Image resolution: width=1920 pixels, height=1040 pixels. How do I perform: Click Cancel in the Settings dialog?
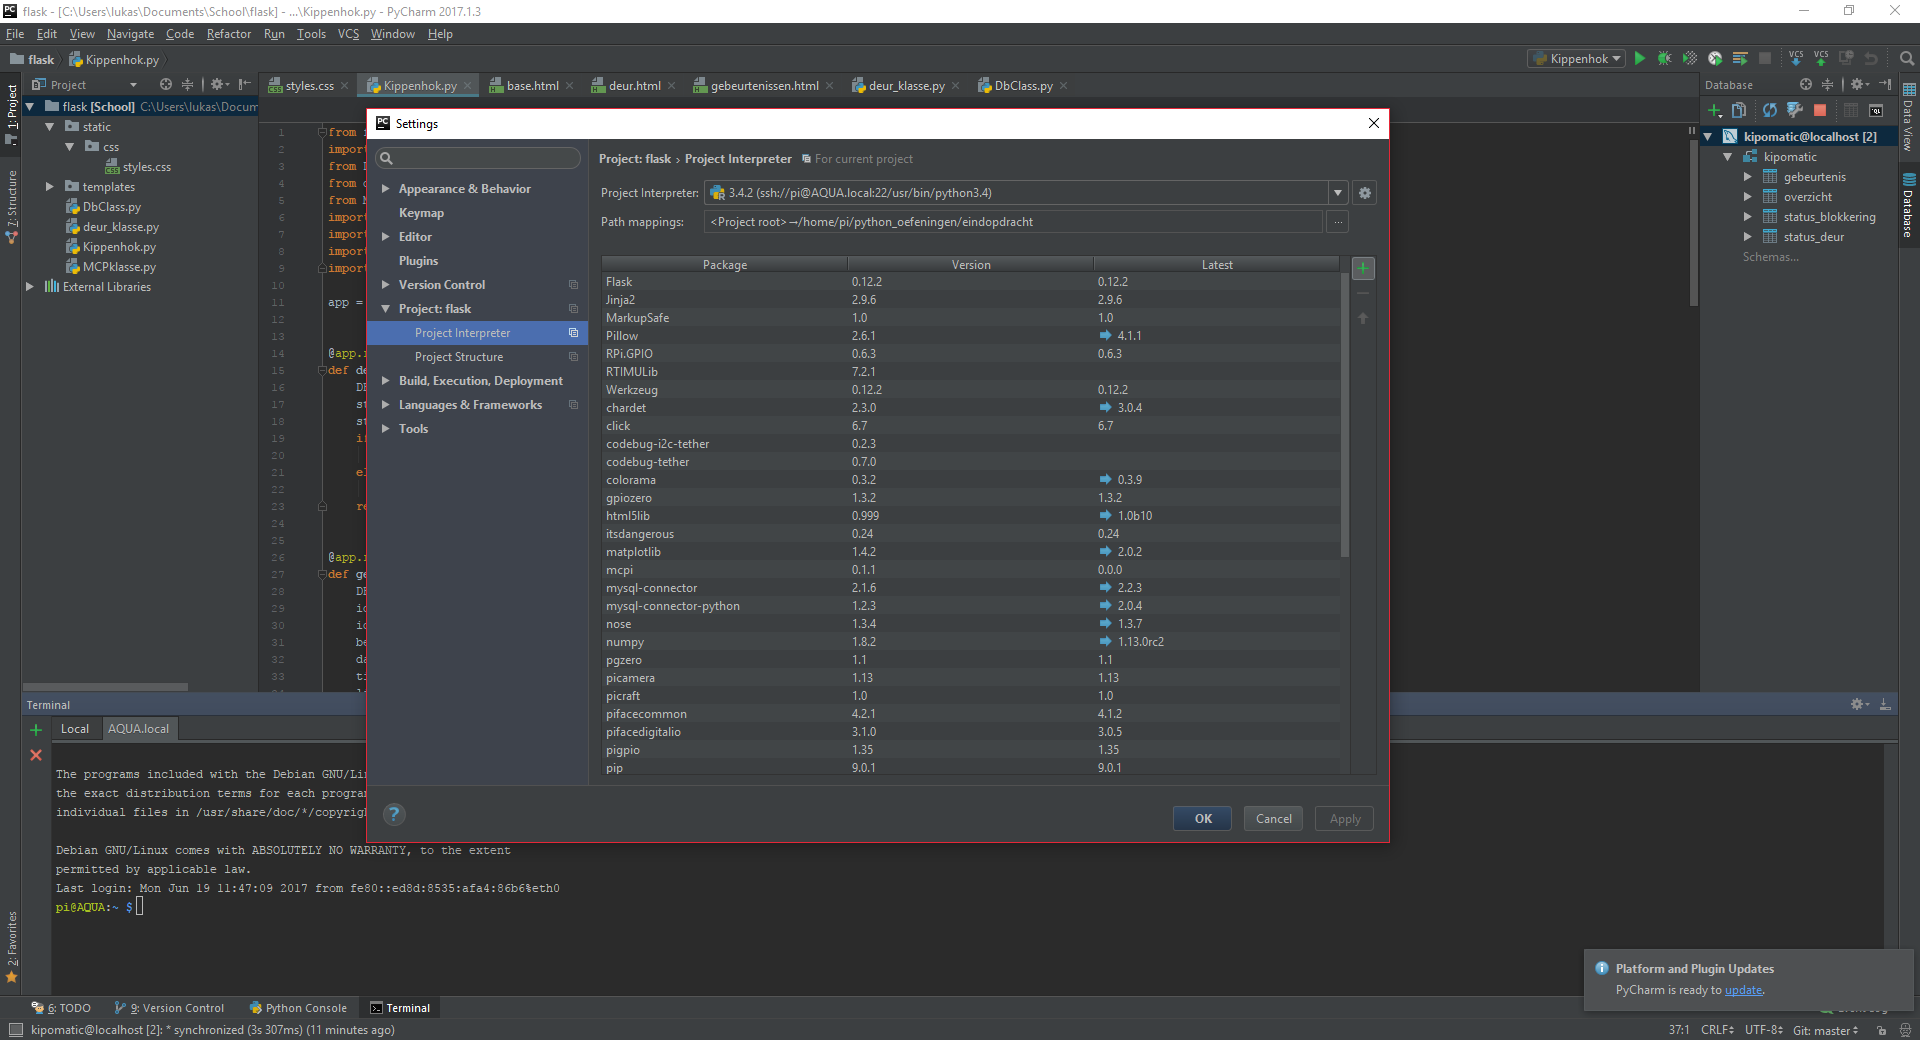coord(1274,819)
